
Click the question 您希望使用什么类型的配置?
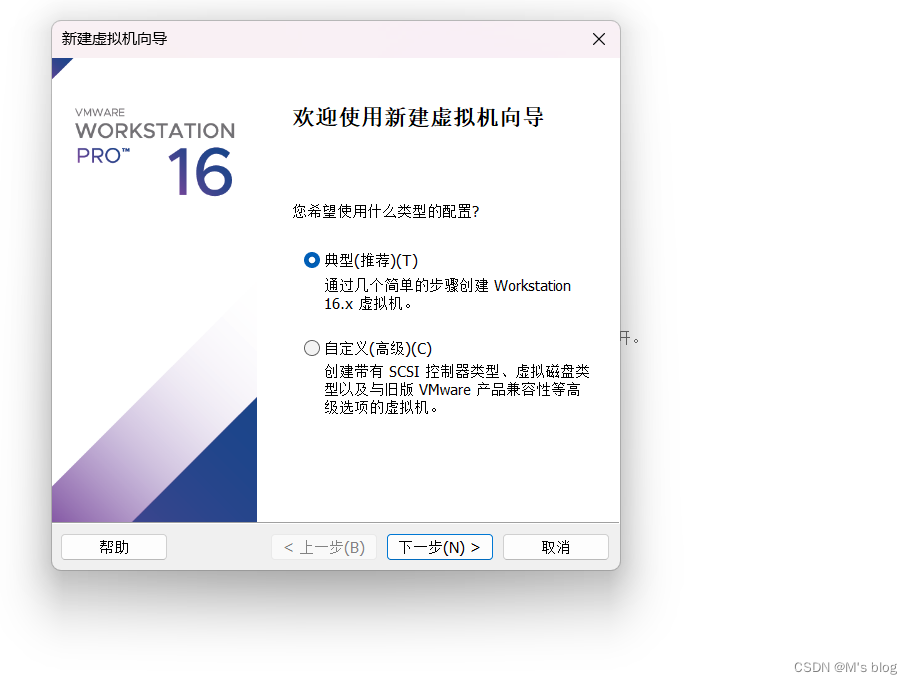click(386, 211)
